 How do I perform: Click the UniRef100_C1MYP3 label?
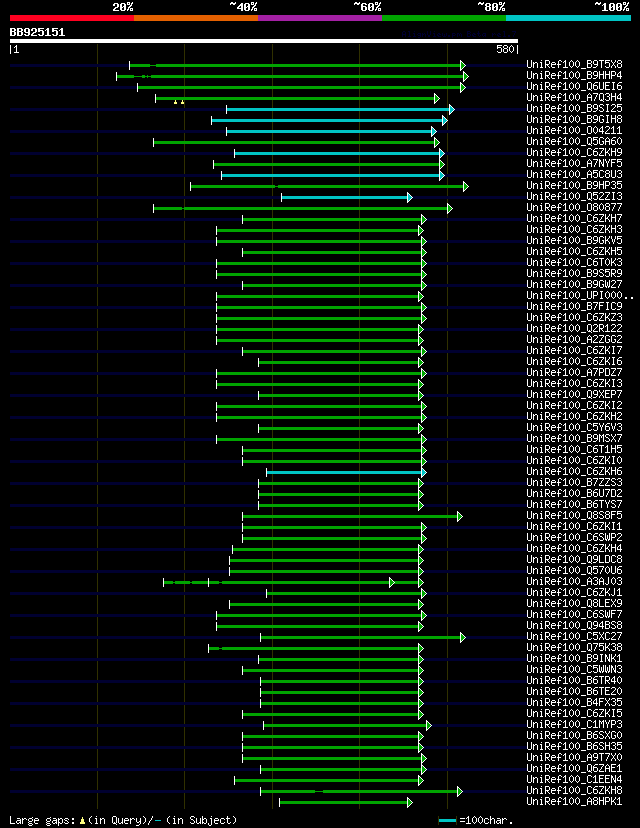[574, 724]
